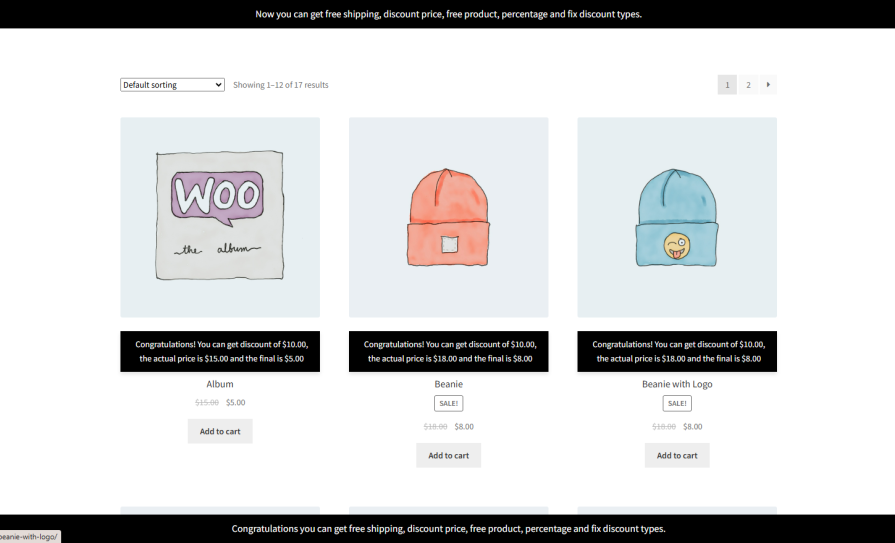Click the Beanie sale price $8.00
The height and width of the screenshot is (543, 895).
pos(464,426)
